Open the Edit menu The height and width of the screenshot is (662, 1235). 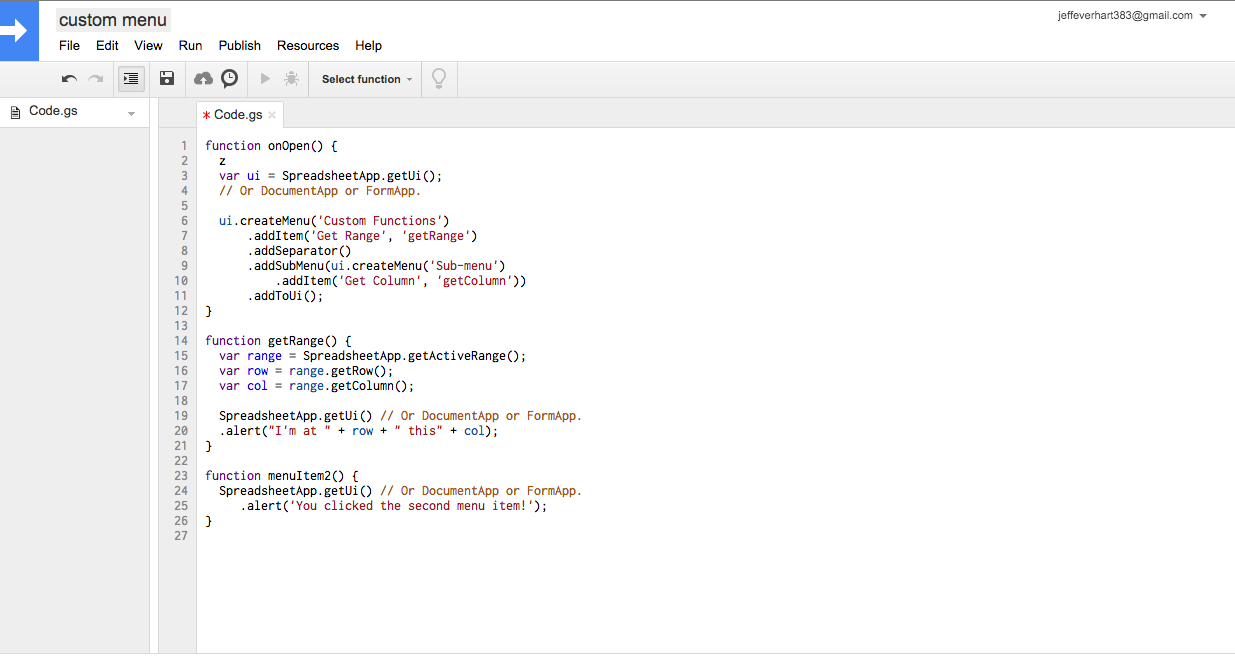point(107,46)
